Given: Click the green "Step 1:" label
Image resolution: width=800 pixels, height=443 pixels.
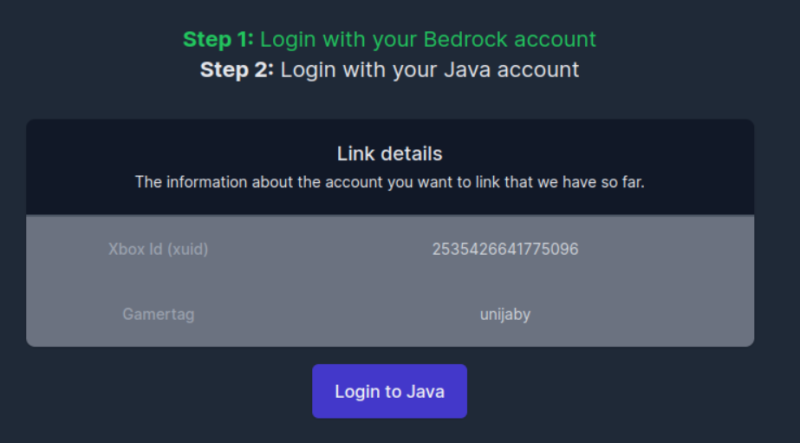Looking at the screenshot, I should click(218, 40).
